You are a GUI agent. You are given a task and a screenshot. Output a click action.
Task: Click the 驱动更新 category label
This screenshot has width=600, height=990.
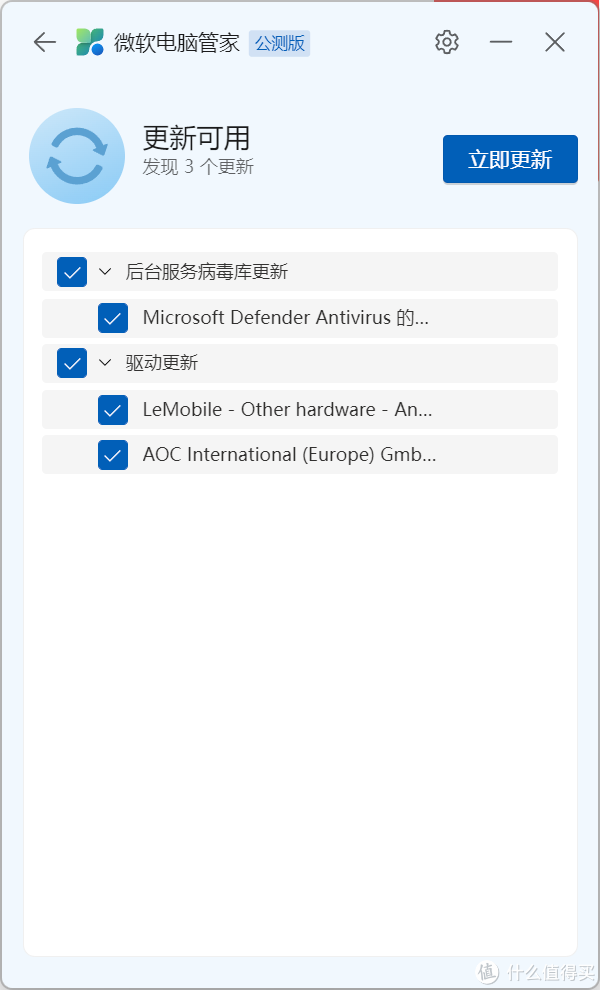point(162,363)
